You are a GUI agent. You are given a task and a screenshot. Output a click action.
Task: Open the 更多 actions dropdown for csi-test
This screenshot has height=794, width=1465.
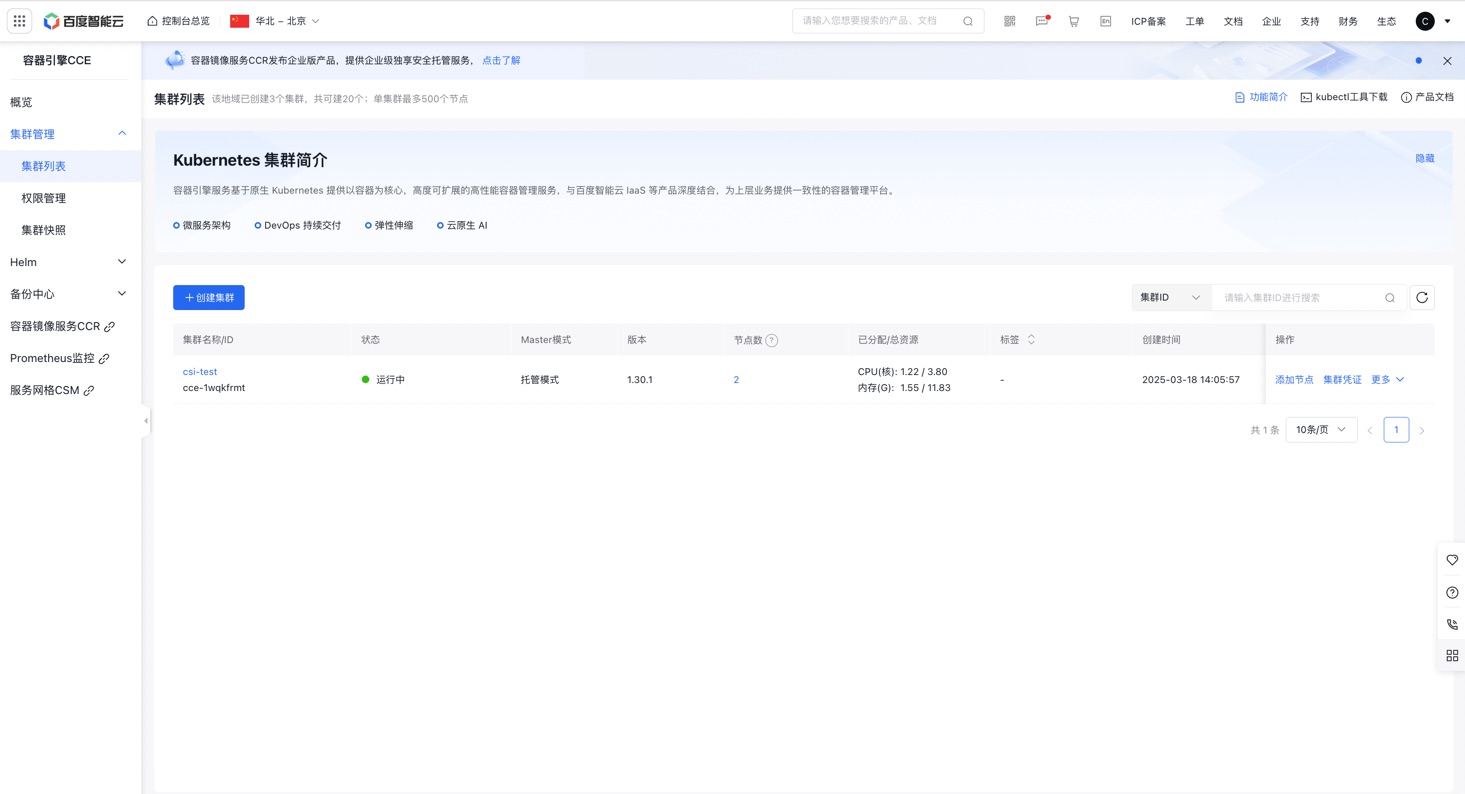(1387, 380)
